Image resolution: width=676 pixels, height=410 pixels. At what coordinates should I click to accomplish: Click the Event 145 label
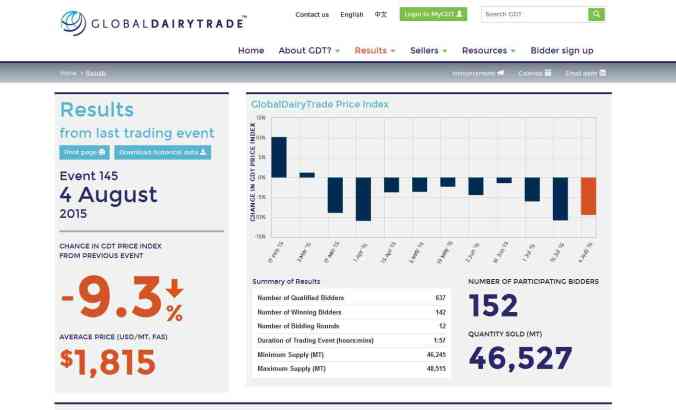[89, 176]
